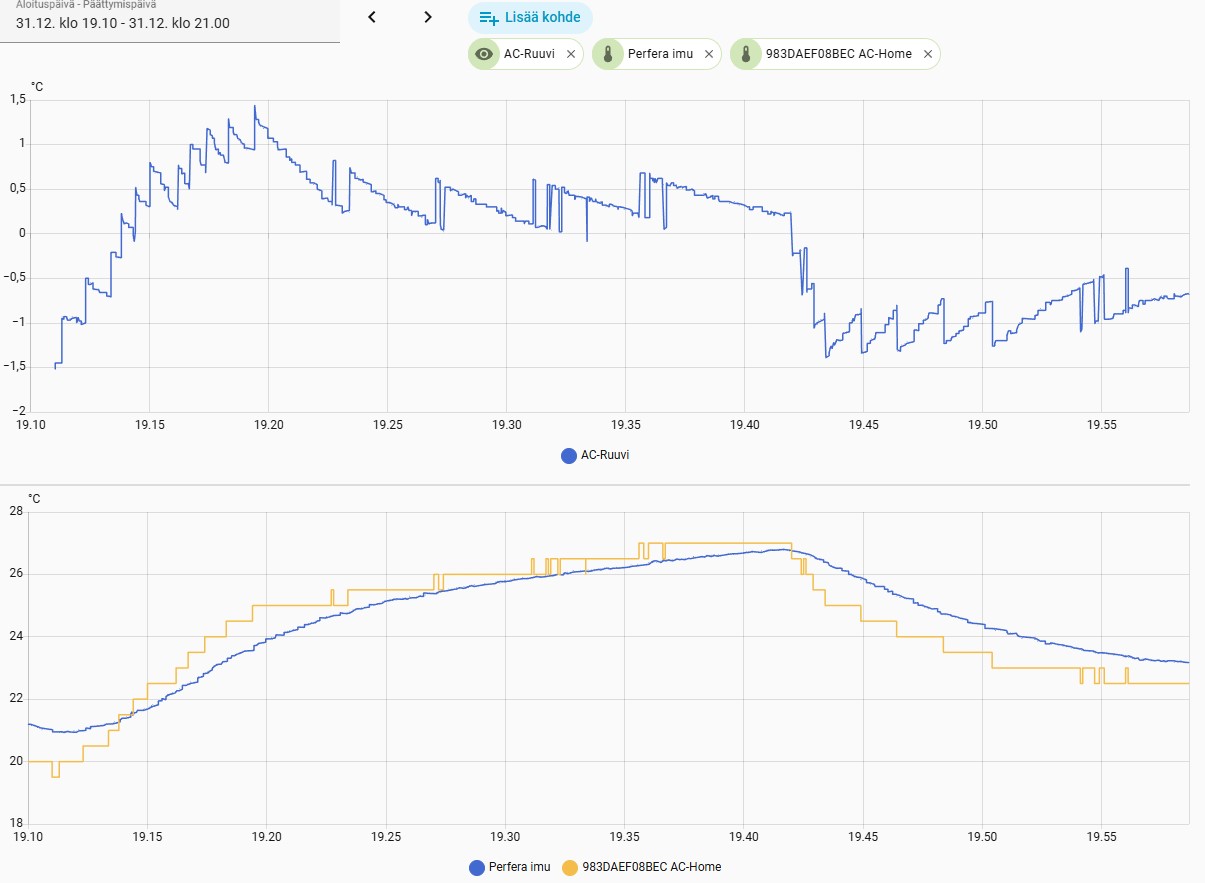Click the AC-Ruuvi line's lowest dip after 19.40
The image size is (1205, 883).
[x=826, y=356]
